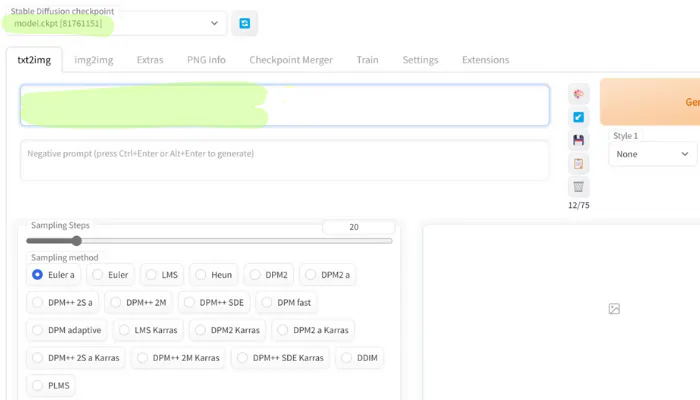Select the DDIM sampling method

[x=359, y=358]
